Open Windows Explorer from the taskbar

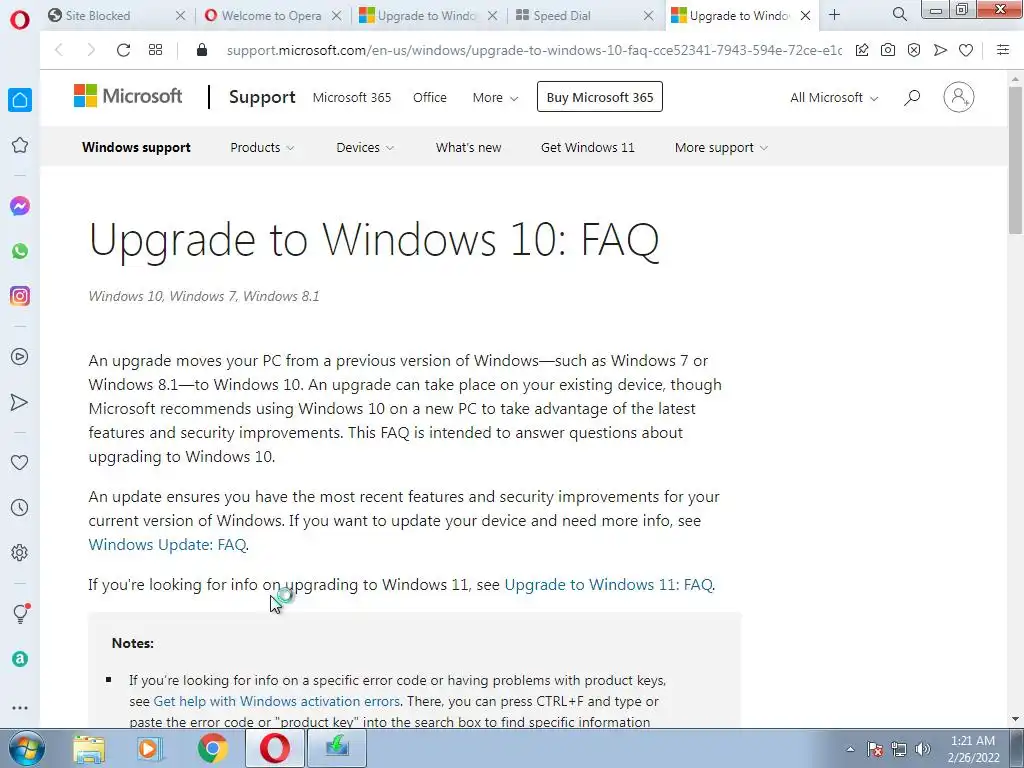coord(89,748)
